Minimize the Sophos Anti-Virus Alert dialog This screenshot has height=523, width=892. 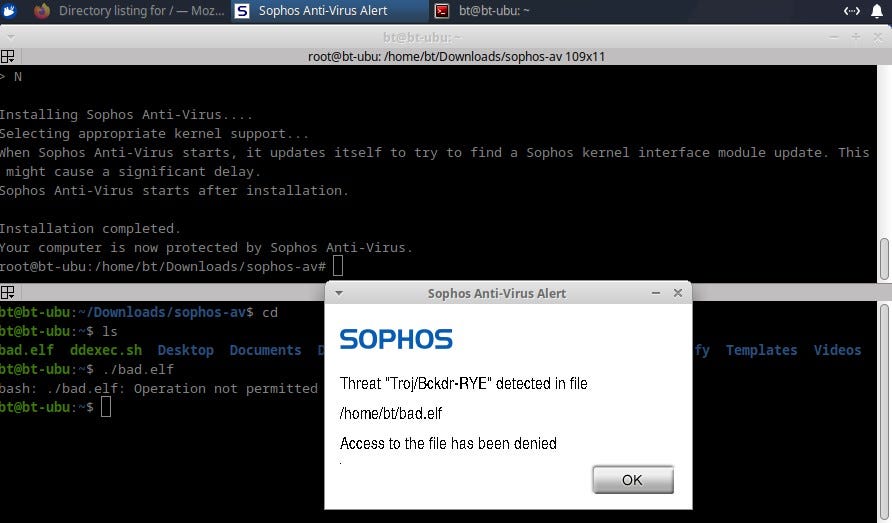[x=656, y=293]
